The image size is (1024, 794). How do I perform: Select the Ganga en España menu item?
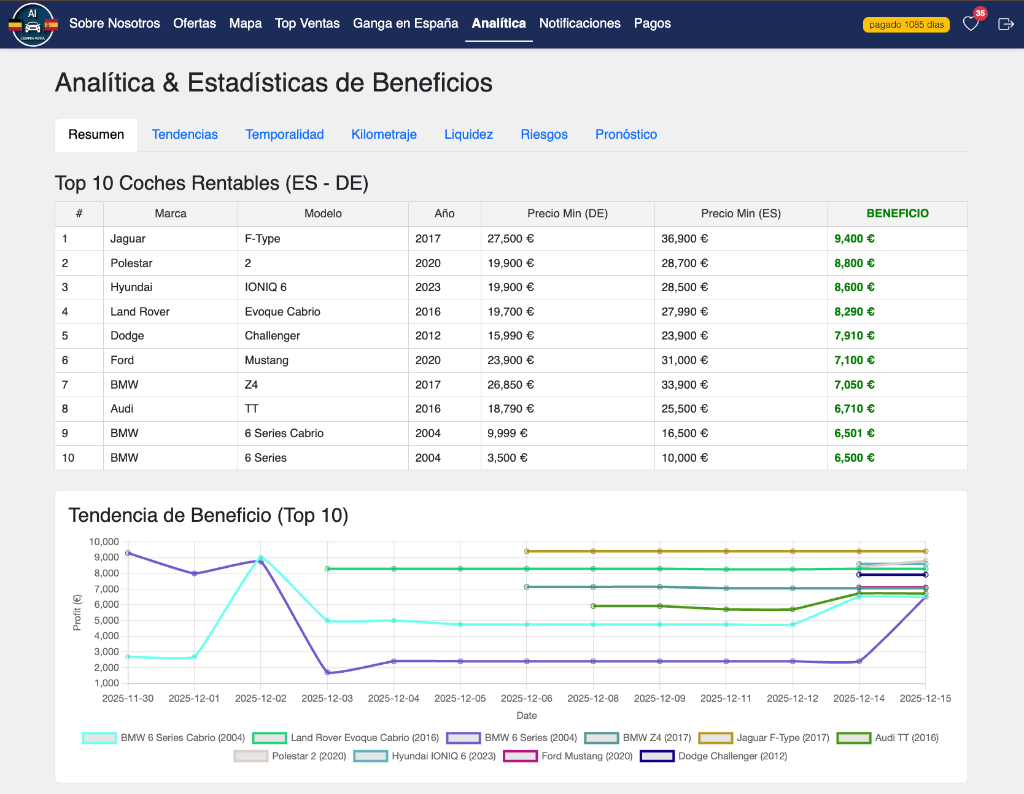pos(405,23)
